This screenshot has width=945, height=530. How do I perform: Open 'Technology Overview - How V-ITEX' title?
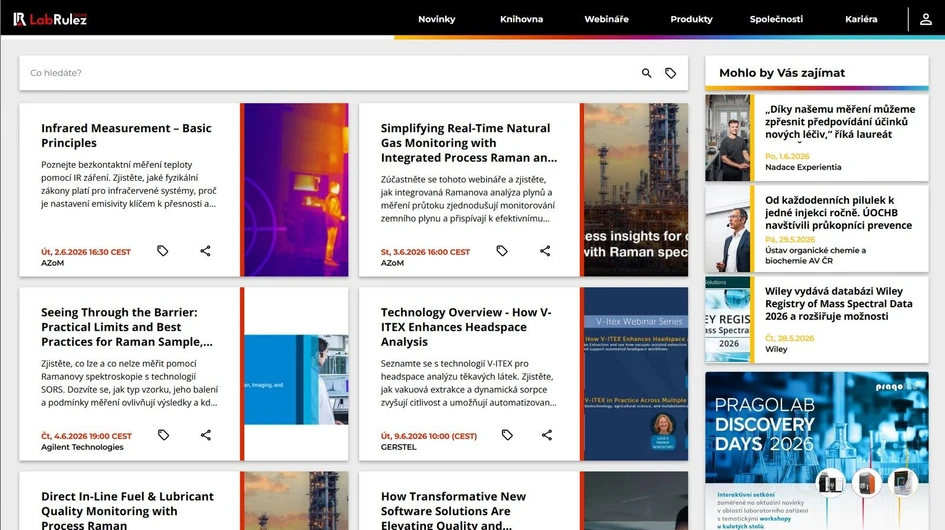coord(466,327)
